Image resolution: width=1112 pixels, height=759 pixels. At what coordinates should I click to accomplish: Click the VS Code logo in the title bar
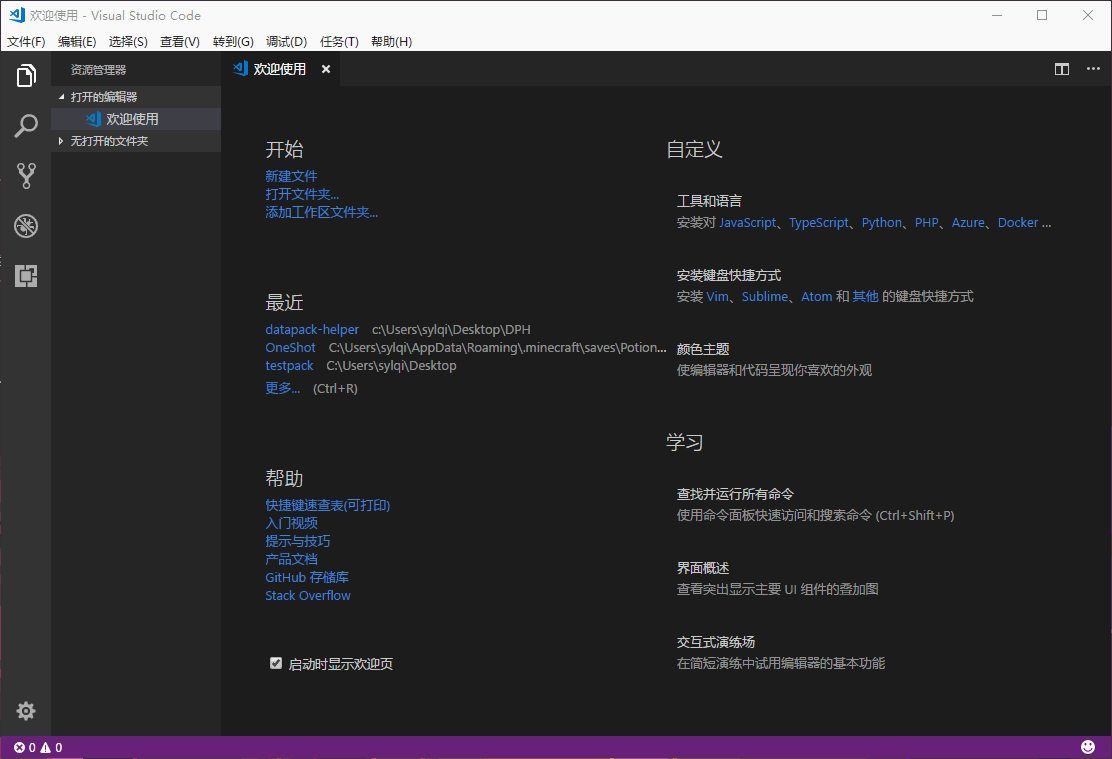pos(17,15)
